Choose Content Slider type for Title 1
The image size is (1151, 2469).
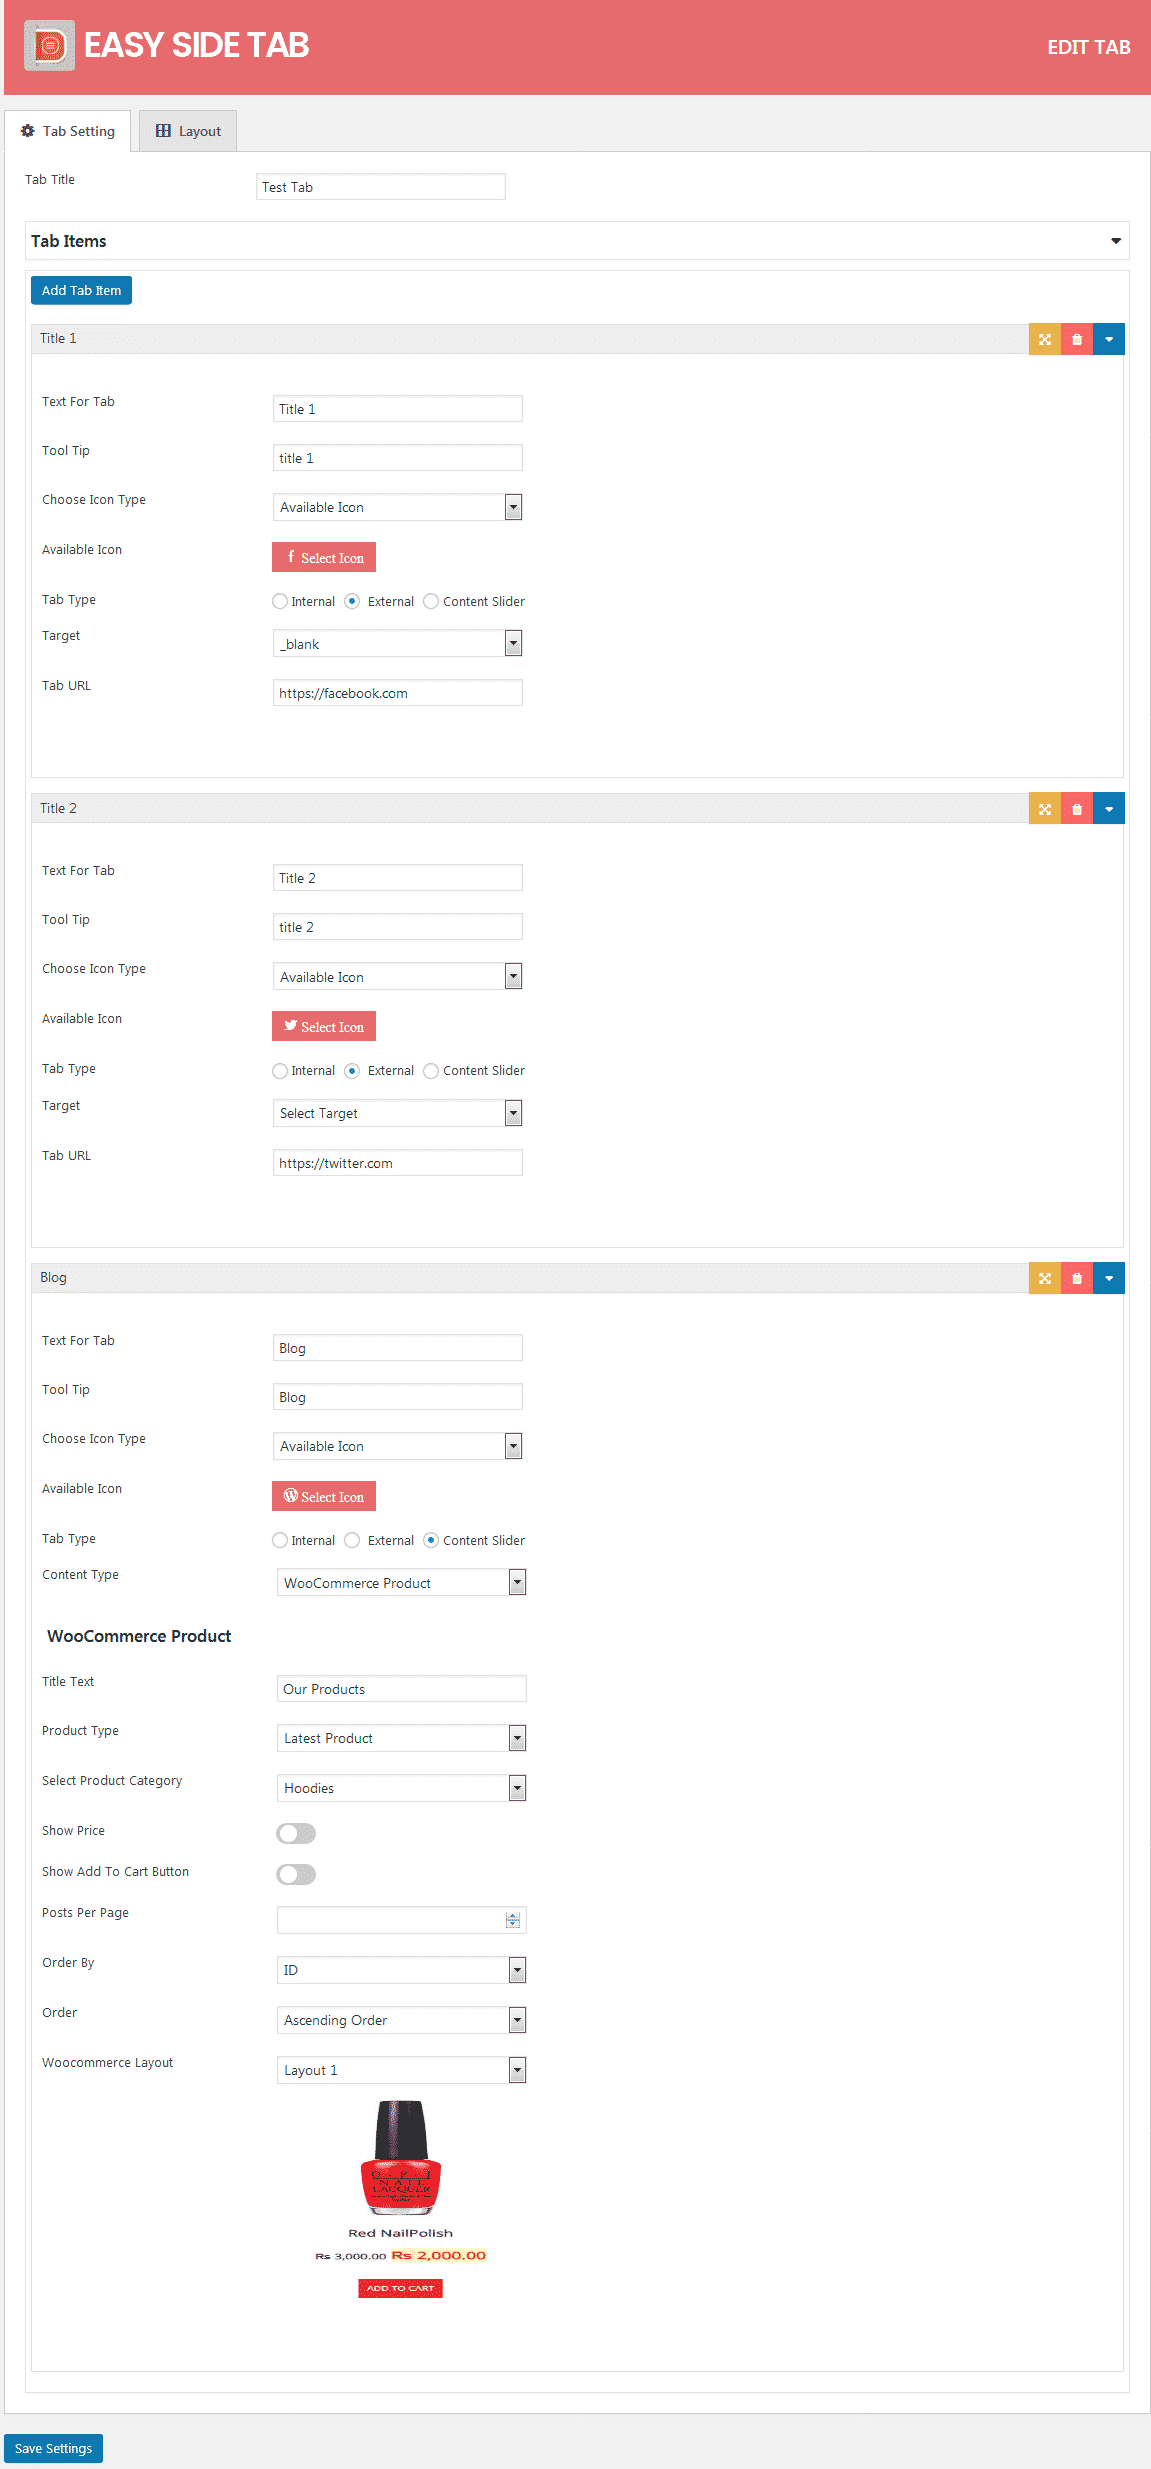[431, 601]
